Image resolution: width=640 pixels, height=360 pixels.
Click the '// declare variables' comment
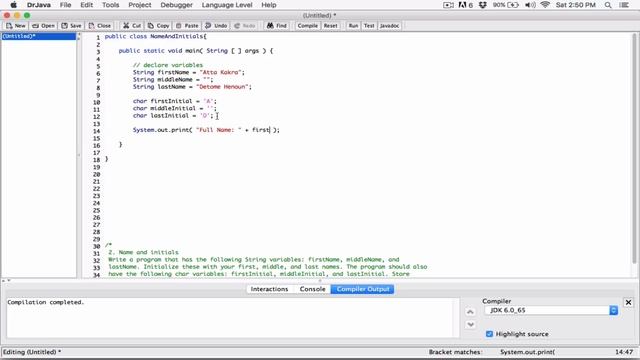pos(168,65)
